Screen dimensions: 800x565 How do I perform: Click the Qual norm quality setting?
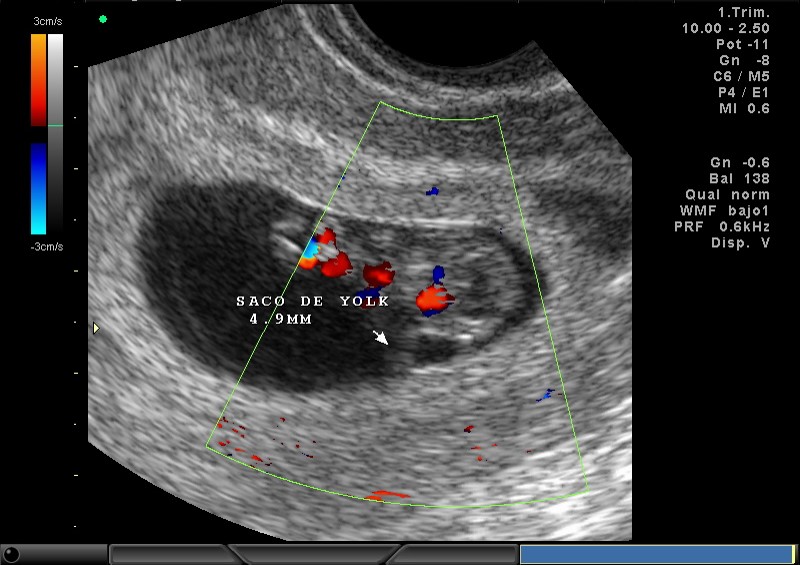pos(727,194)
